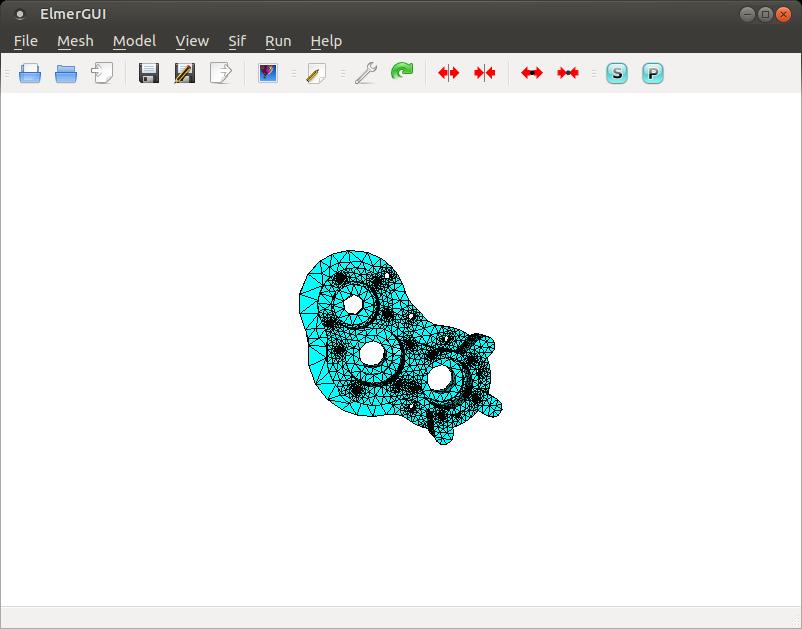Open the Model summary picture icon
This screenshot has width=802, height=629.
(268, 73)
